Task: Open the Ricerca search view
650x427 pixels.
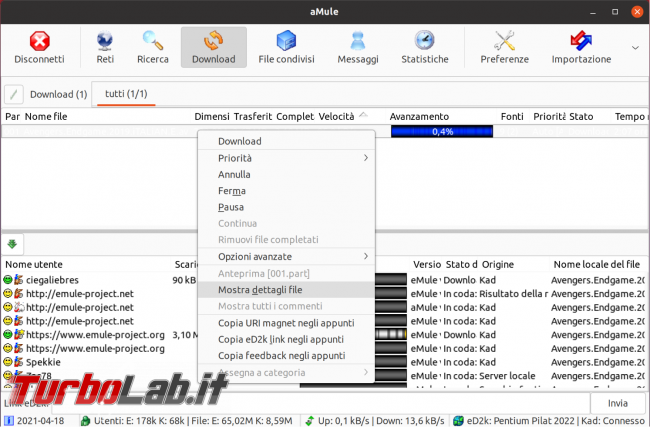Action: pos(153,47)
